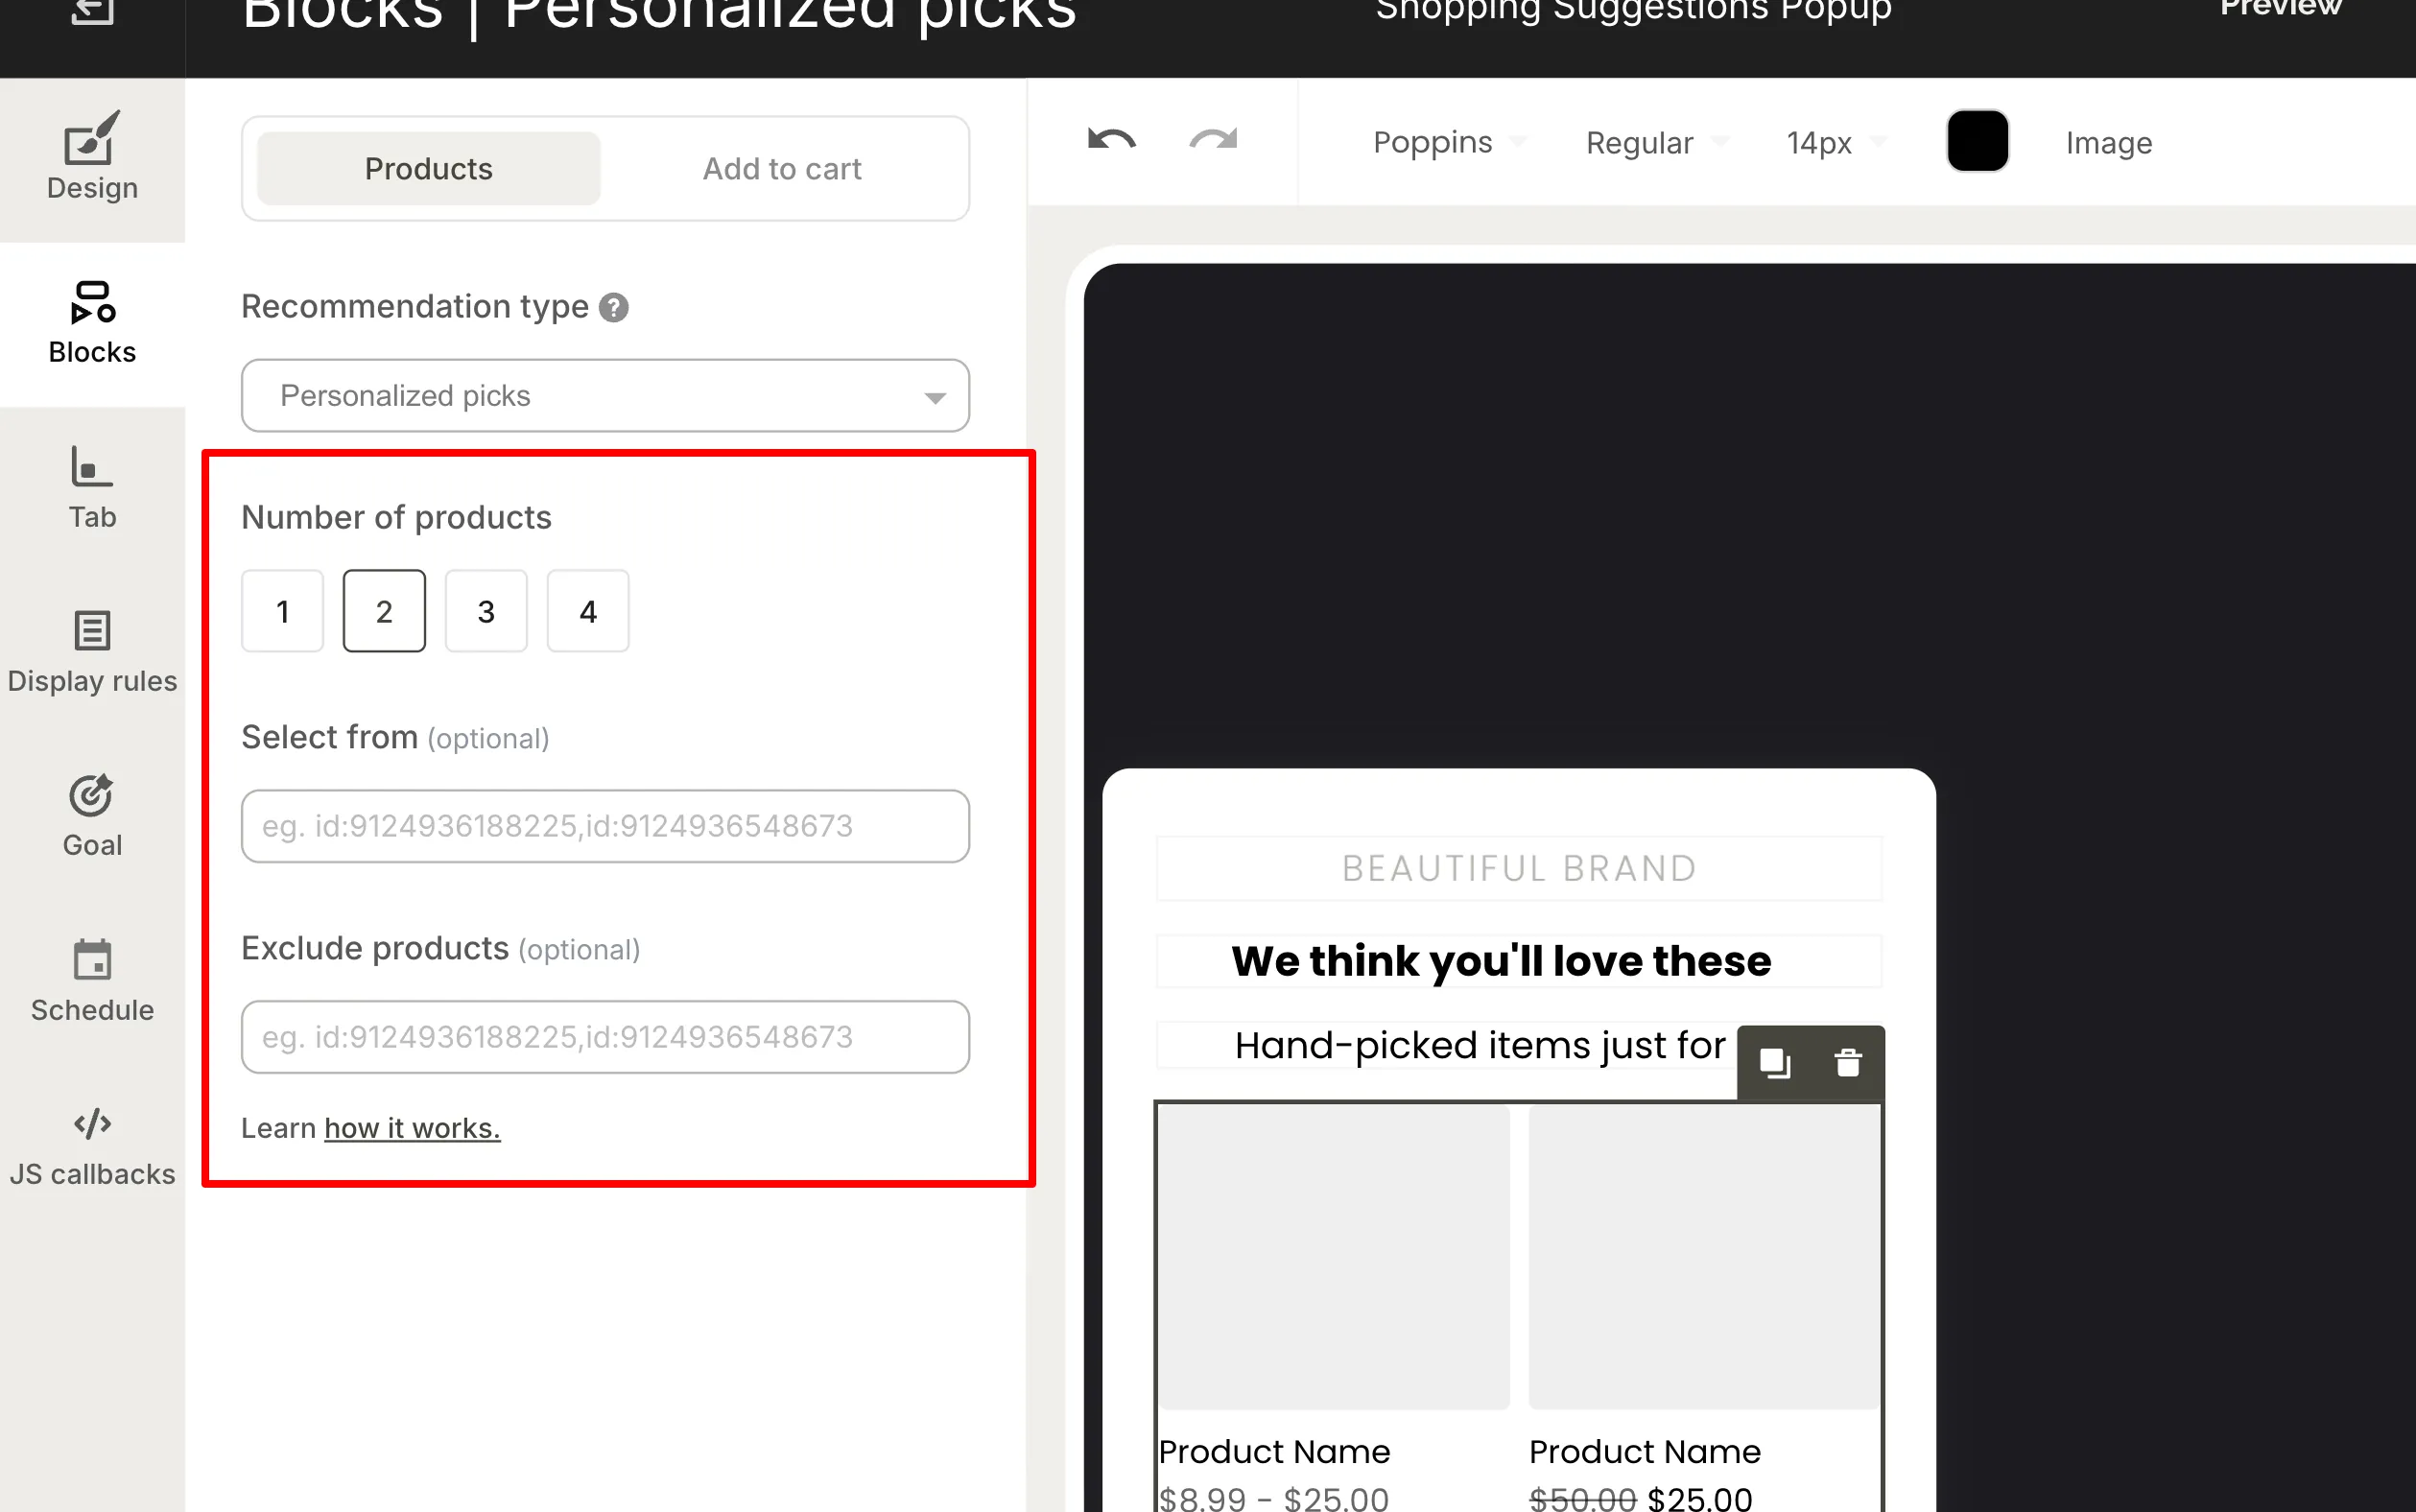Viewport: 2416px width, 1512px height.
Task: Set number of products to 1
Action: point(283,611)
